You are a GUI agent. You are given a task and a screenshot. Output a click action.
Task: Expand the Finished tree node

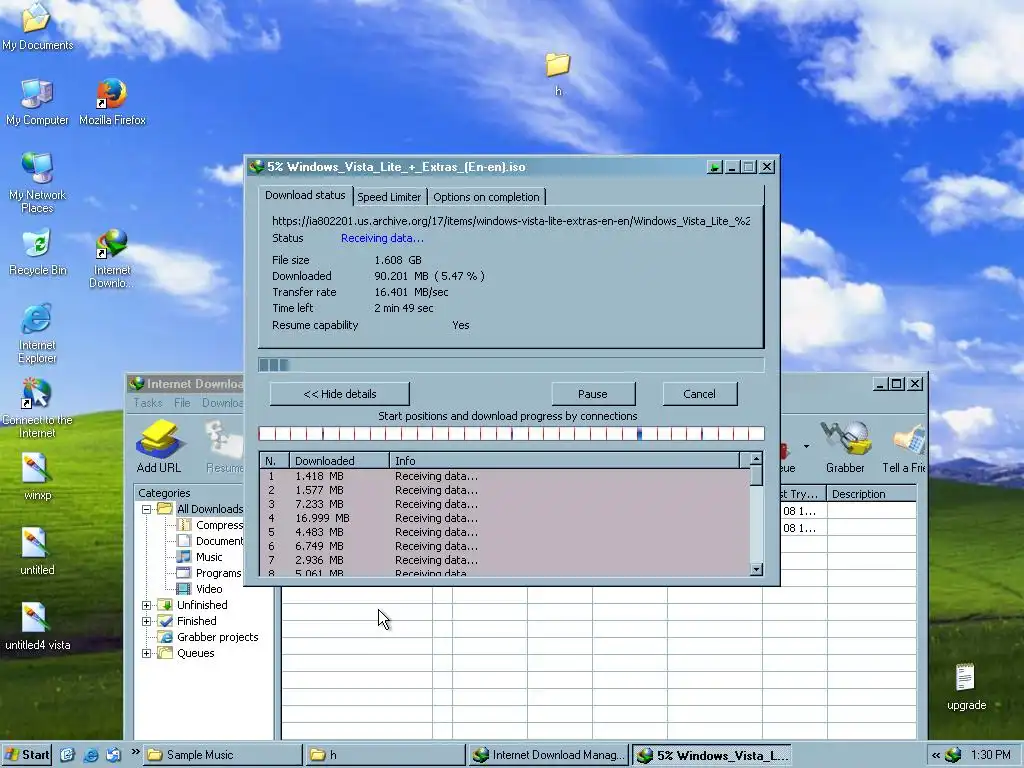(x=146, y=621)
